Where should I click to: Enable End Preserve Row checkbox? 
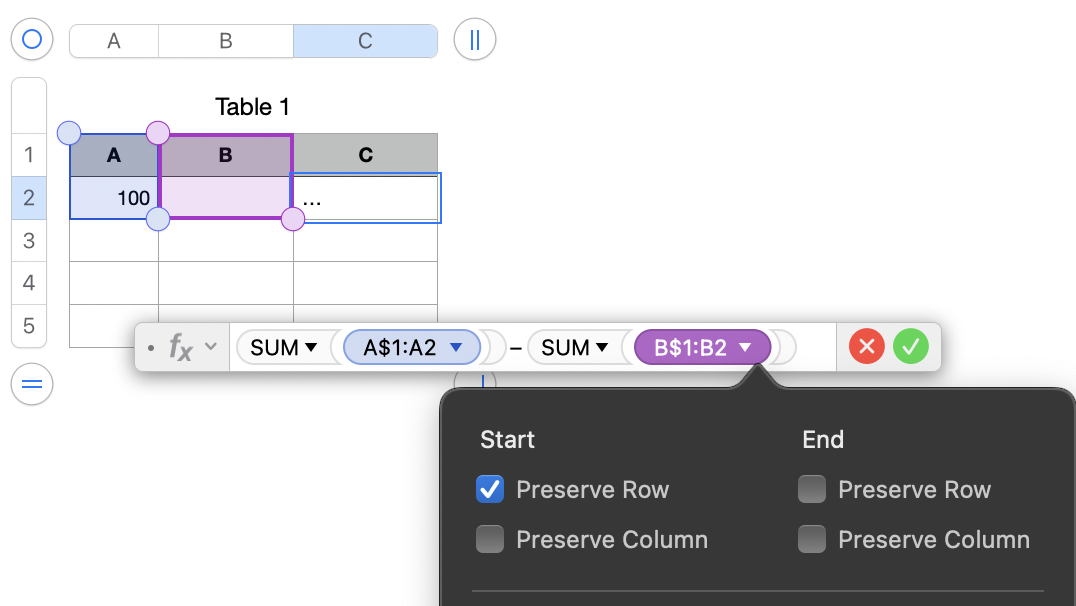812,489
